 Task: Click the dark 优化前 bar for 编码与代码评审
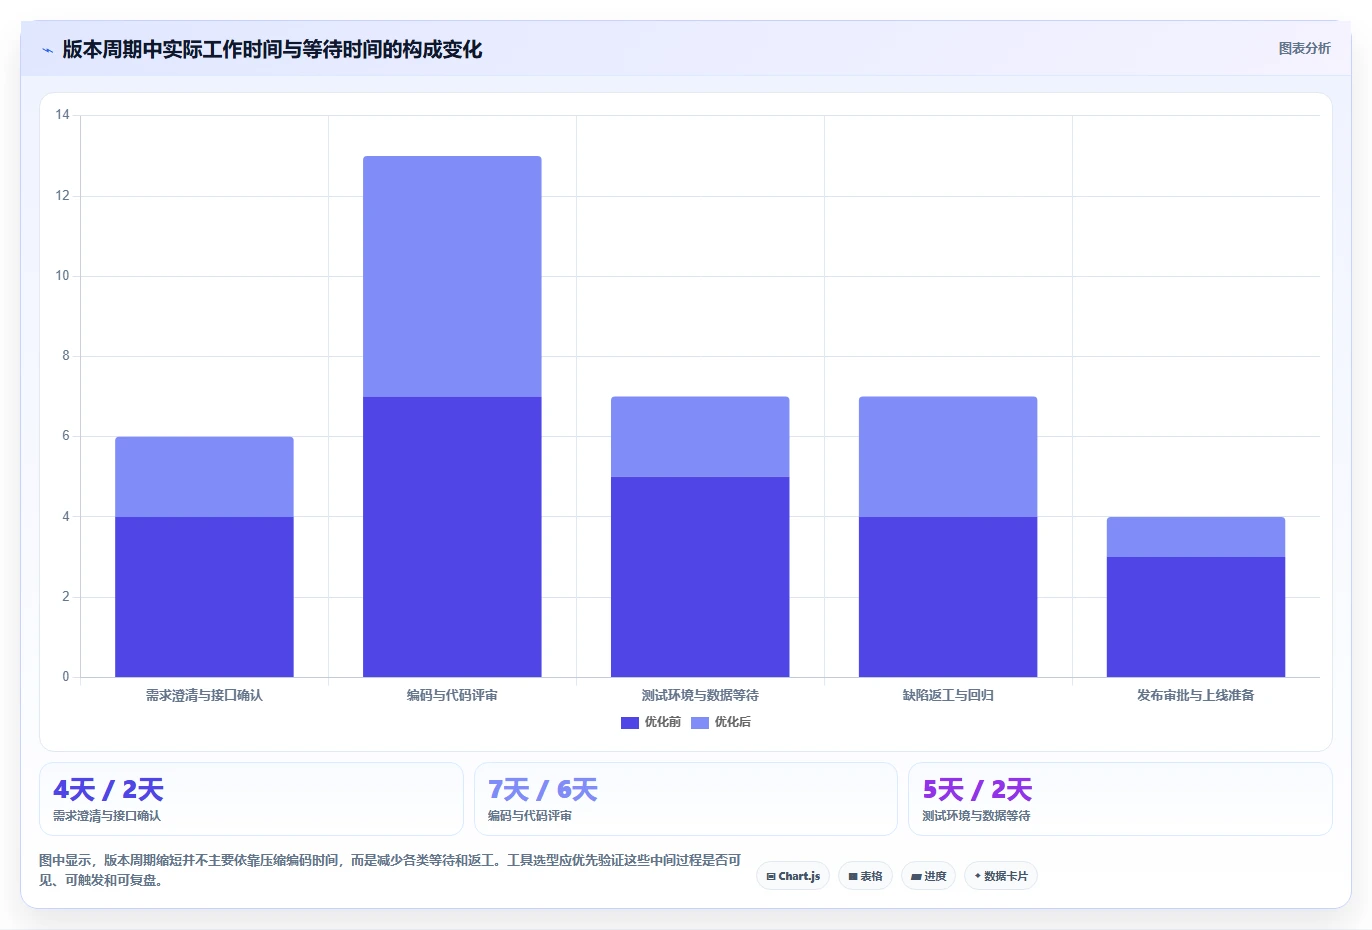pyautogui.click(x=452, y=537)
